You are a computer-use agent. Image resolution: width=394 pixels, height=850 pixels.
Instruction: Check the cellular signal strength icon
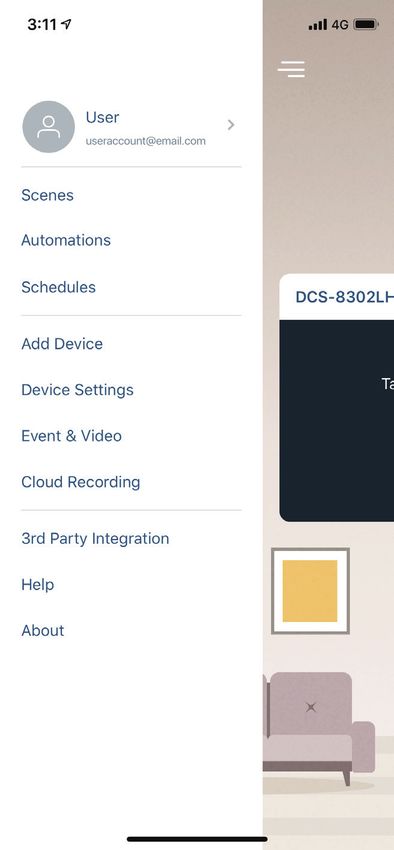pyautogui.click(x=318, y=24)
